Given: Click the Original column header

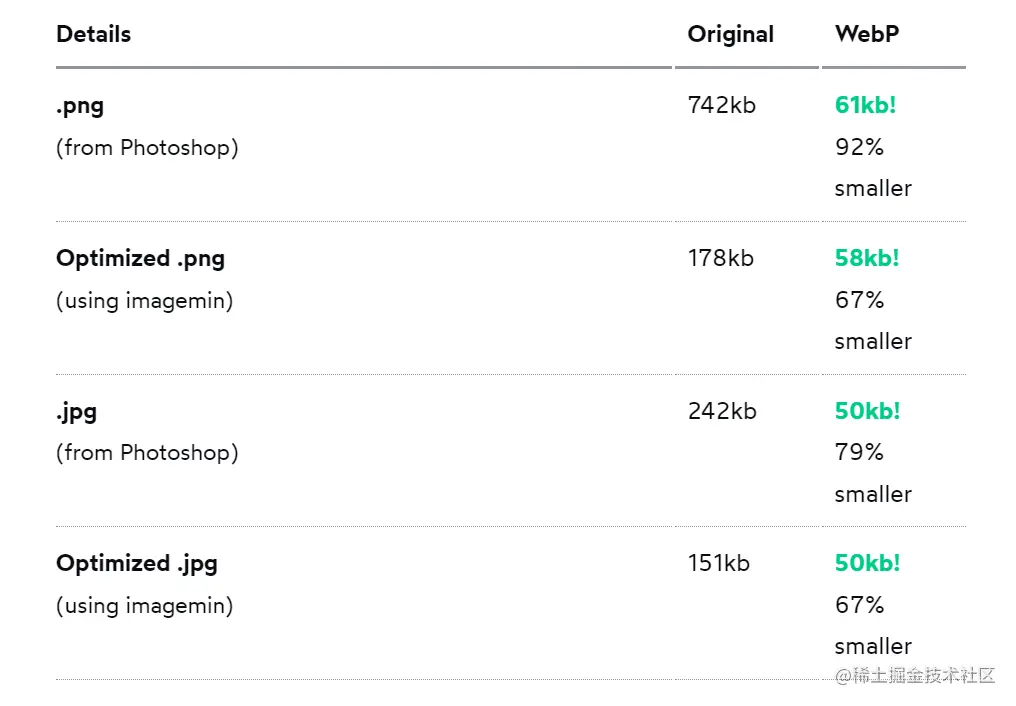Looking at the screenshot, I should tap(730, 34).
